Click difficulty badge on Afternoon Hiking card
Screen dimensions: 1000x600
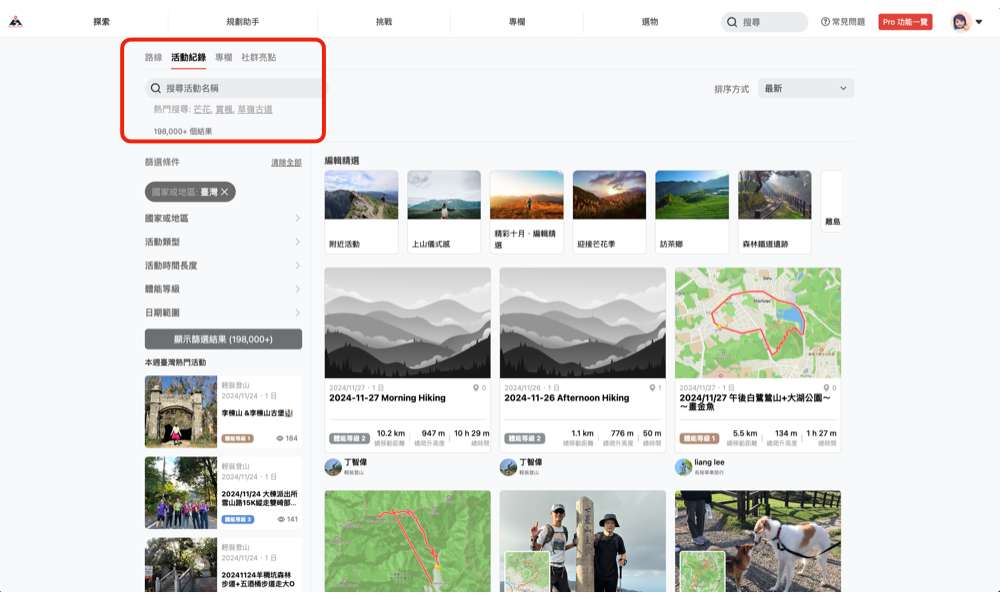524,439
